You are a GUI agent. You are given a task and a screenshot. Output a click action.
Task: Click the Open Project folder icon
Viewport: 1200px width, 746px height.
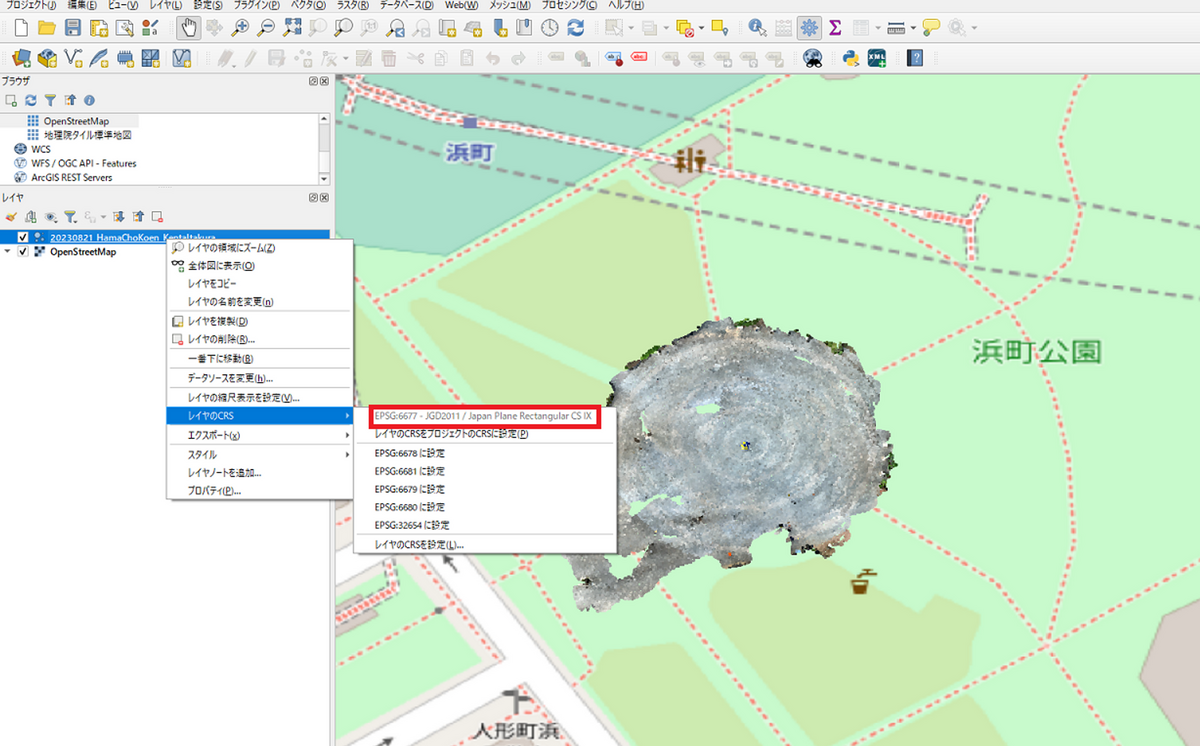point(47,28)
